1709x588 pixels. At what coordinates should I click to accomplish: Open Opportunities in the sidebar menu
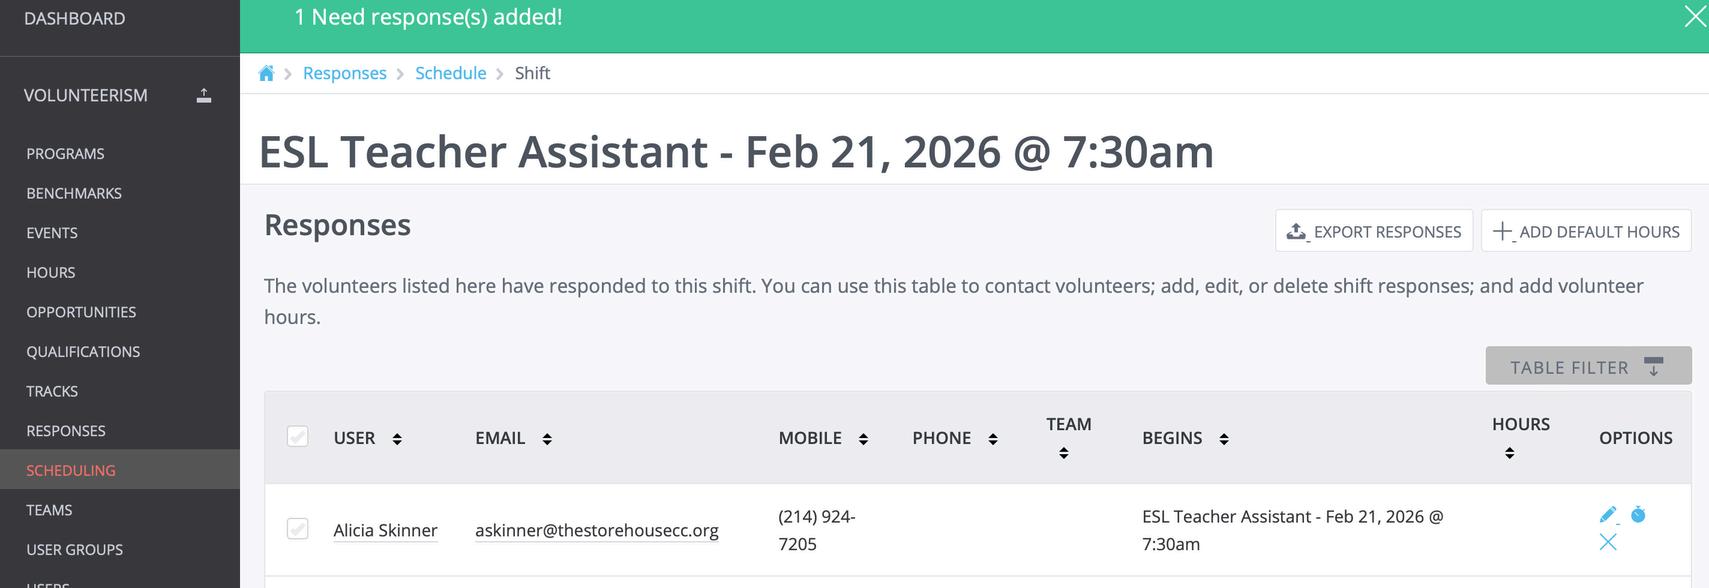(x=81, y=312)
